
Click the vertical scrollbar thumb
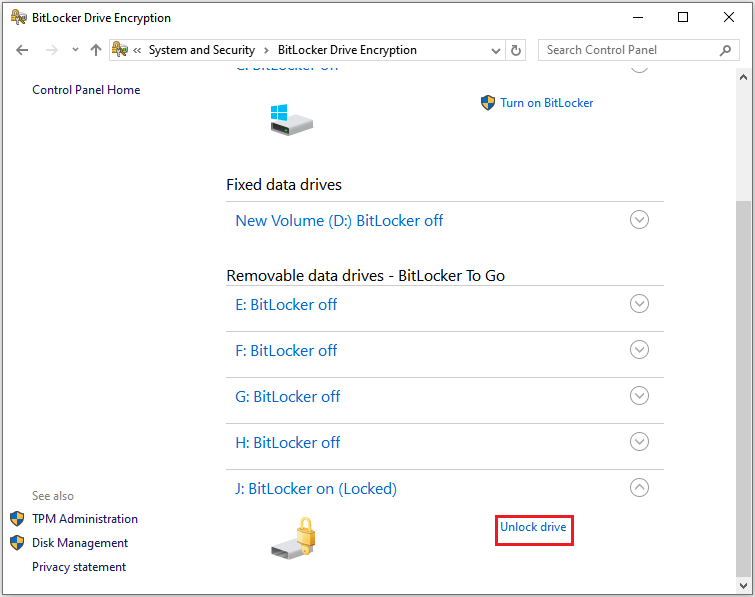tap(743, 388)
